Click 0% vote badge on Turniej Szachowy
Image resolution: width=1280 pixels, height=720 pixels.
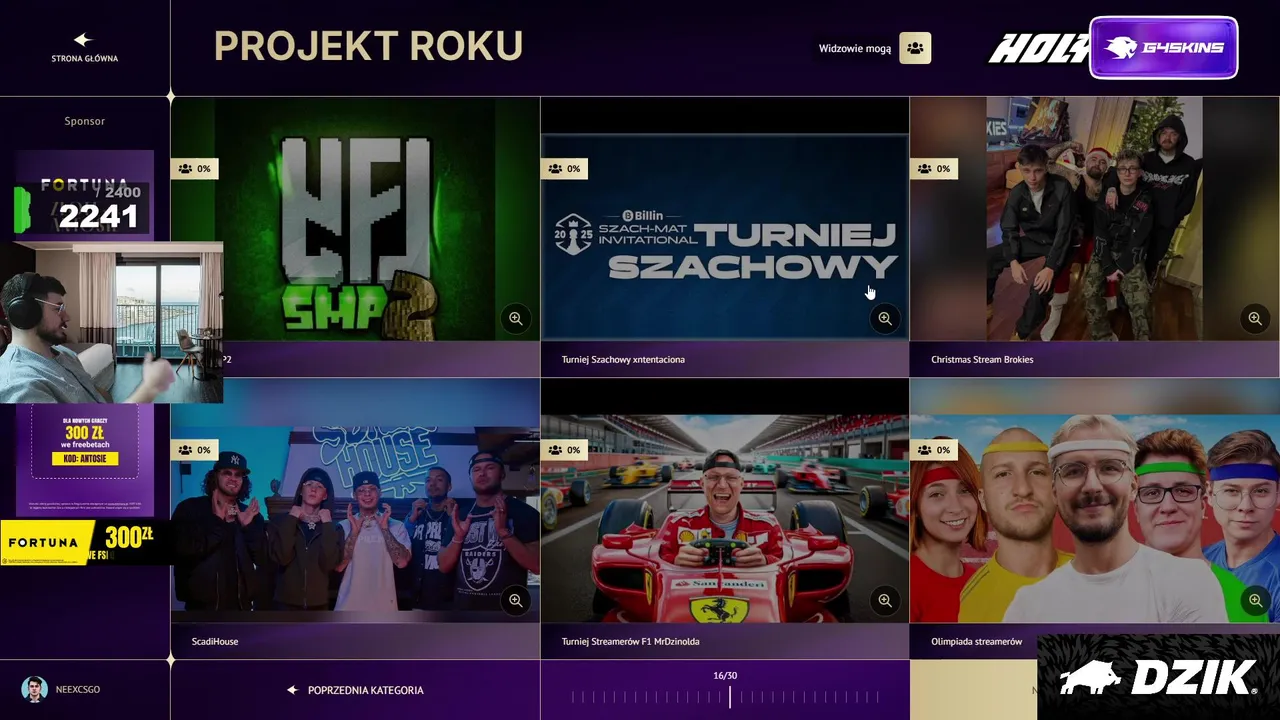[x=564, y=169]
